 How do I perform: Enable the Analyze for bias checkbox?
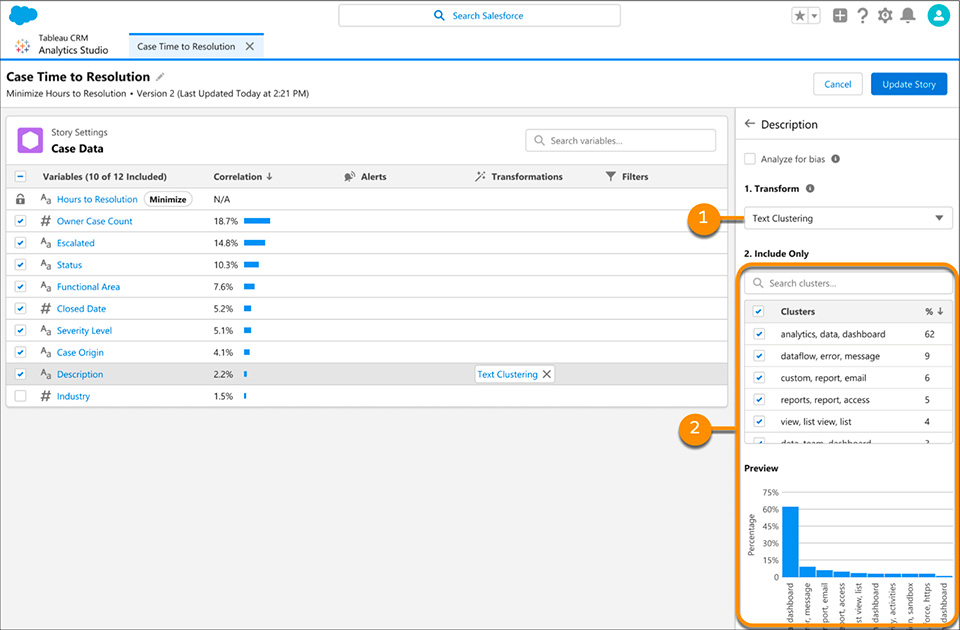tap(750, 158)
